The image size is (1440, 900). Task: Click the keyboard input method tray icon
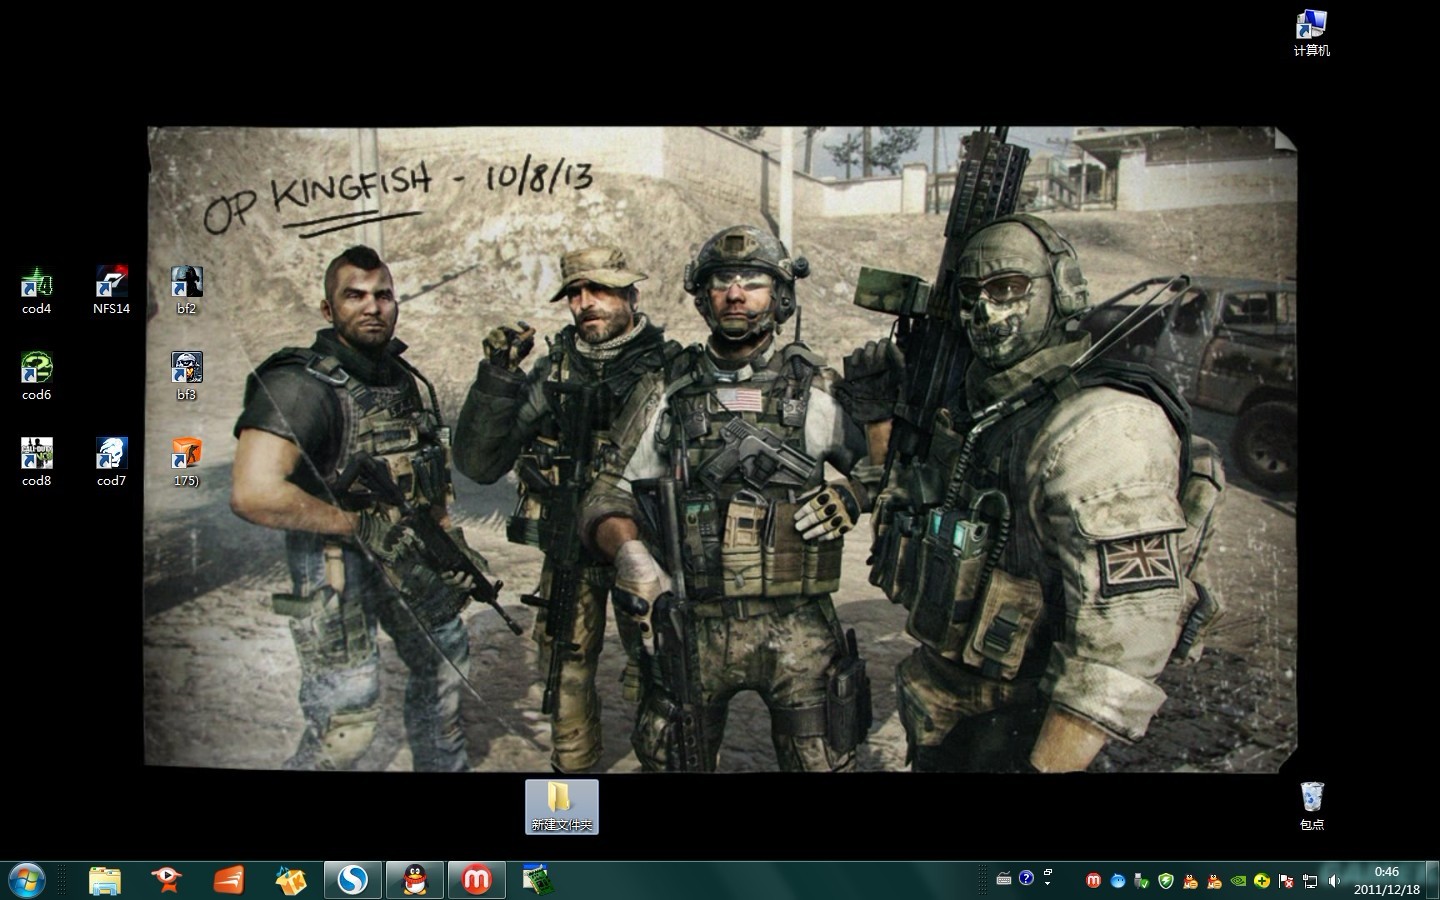(x=1004, y=879)
